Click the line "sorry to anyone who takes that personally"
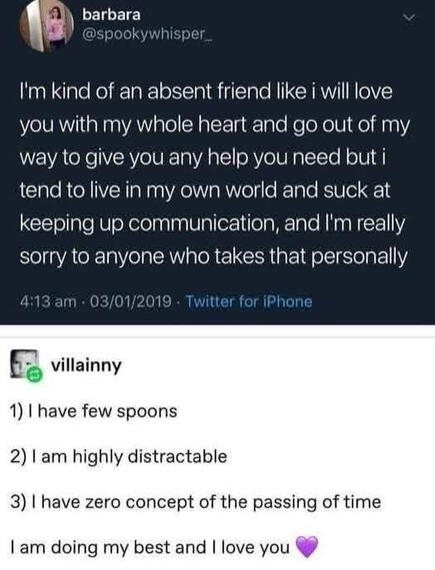Screen dimensions: 435x570 point(213,257)
